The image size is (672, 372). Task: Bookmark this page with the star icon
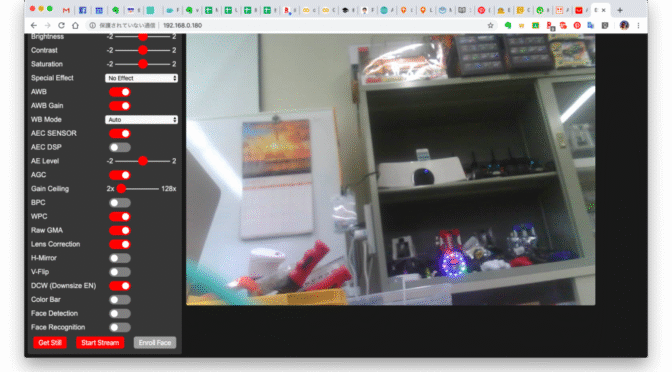point(490,26)
